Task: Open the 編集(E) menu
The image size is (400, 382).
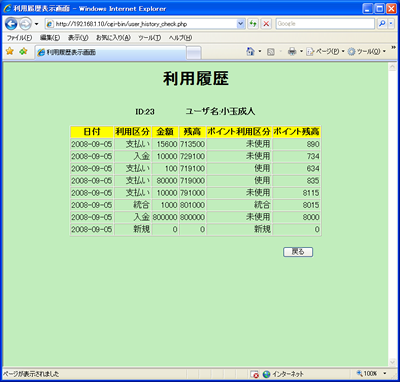Action: [x=50, y=38]
